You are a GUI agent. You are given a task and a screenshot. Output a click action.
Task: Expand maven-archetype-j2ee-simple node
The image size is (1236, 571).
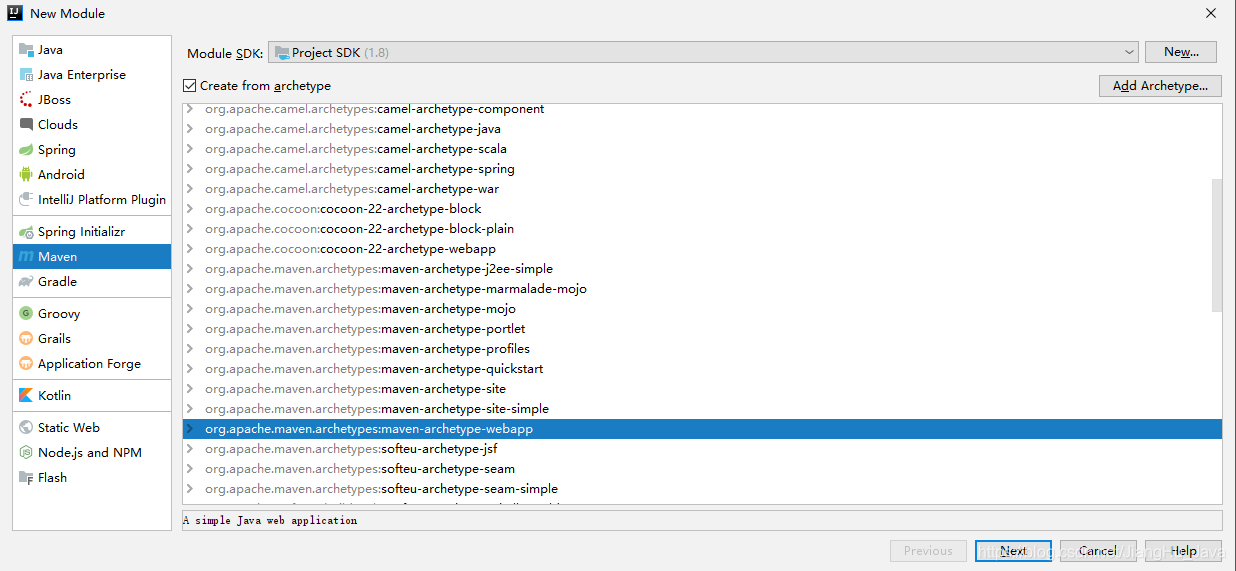coord(189,269)
